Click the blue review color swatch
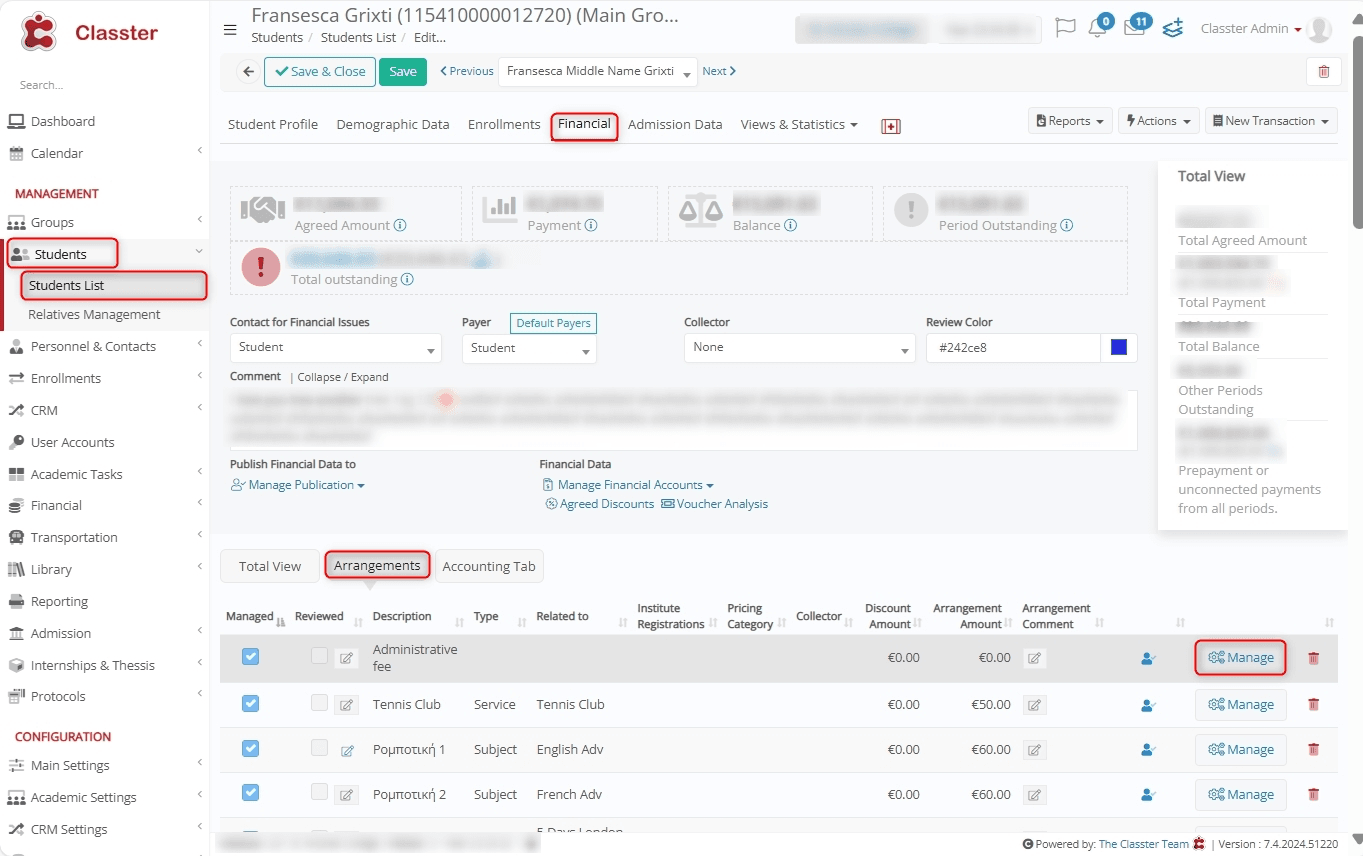Image resolution: width=1363 pixels, height=856 pixels. click(x=1119, y=347)
